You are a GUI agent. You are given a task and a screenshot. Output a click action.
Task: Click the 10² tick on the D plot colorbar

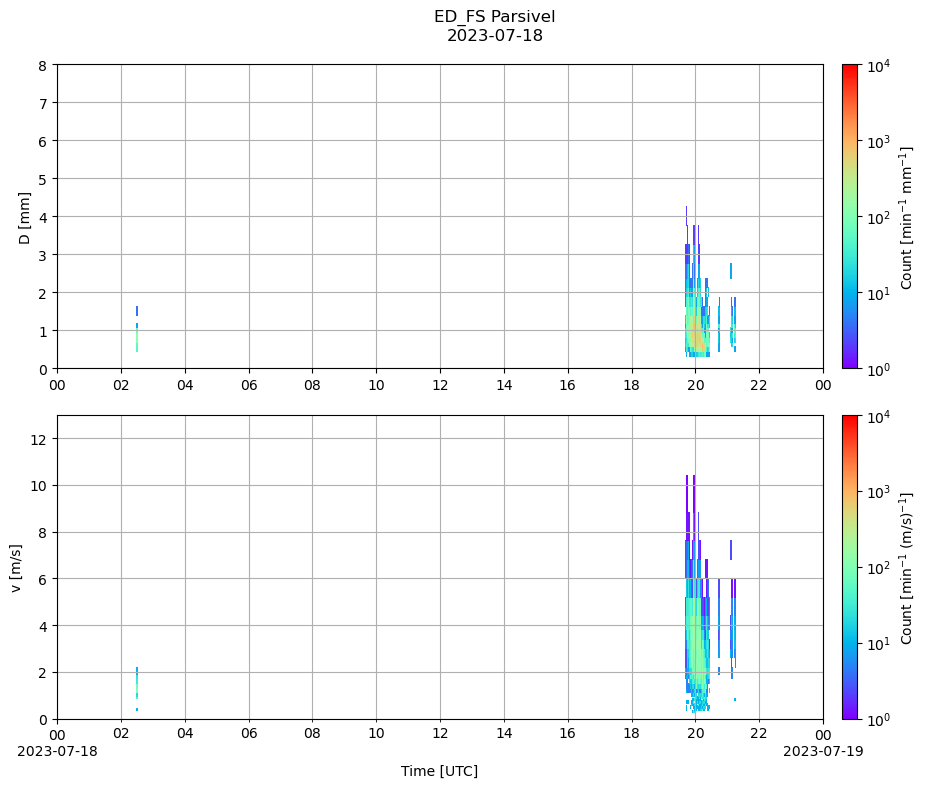coord(878,218)
